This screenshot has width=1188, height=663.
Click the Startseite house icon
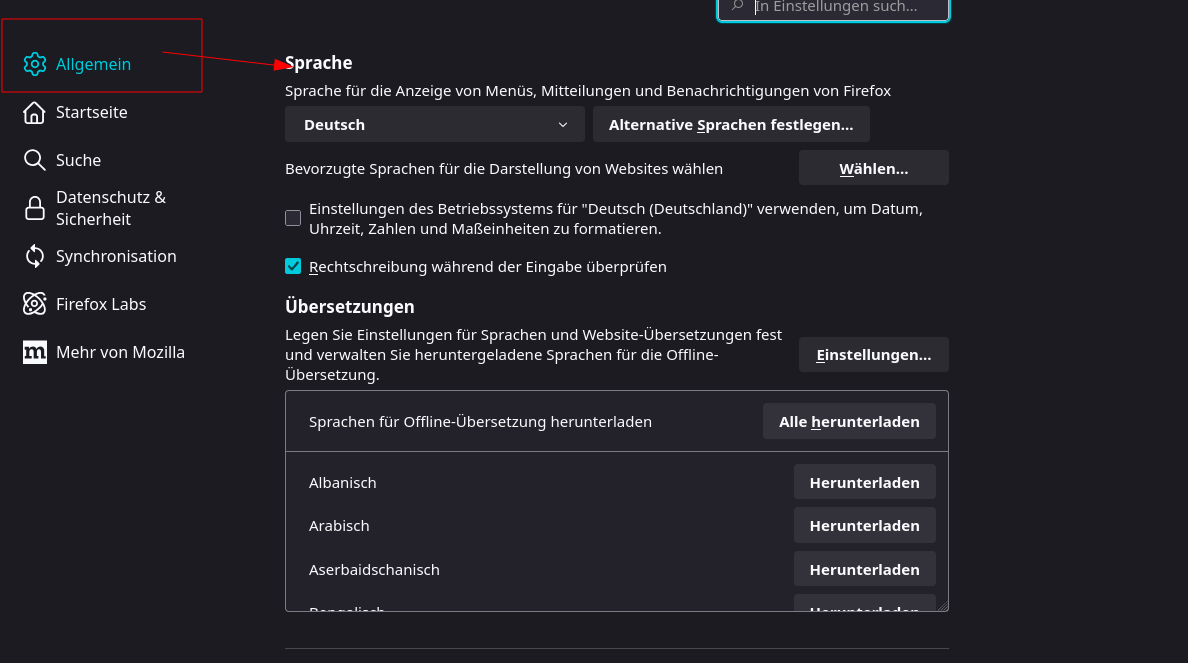pos(35,112)
